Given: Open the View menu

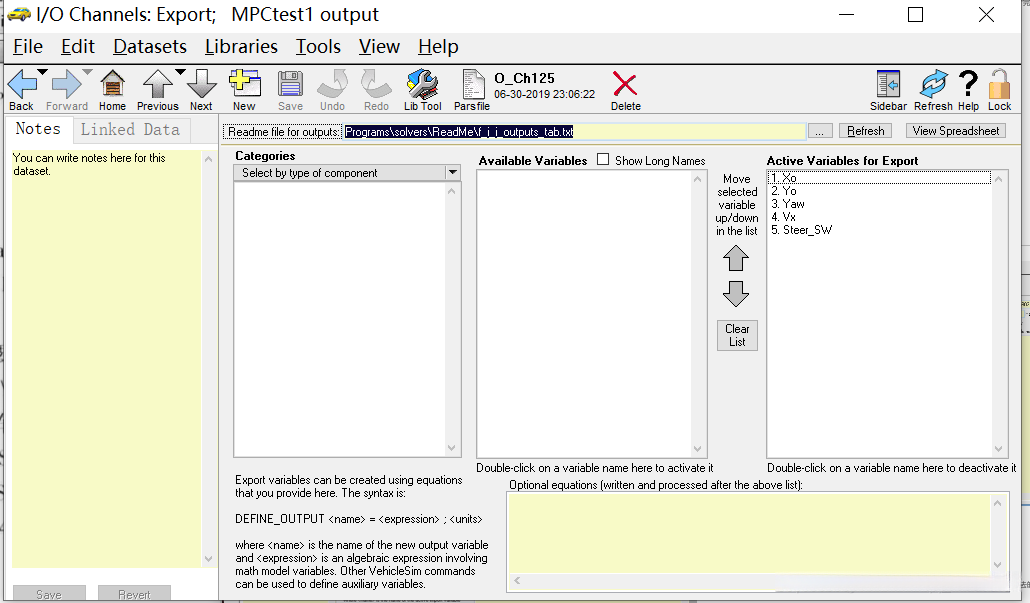Looking at the screenshot, I should click(x=379, y=47).
